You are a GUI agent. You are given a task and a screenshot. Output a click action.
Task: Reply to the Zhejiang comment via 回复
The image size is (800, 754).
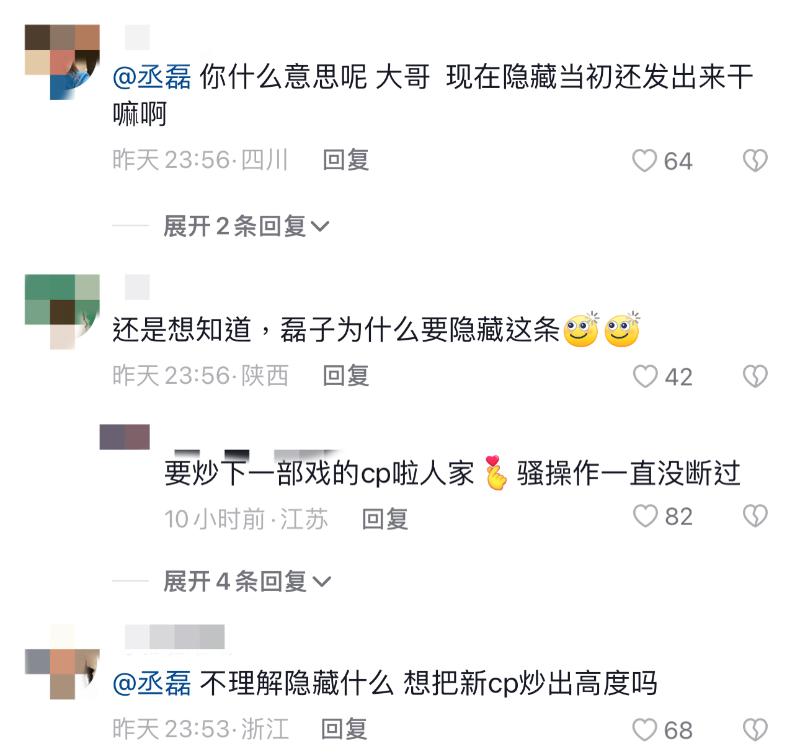(x=344, y=728)
